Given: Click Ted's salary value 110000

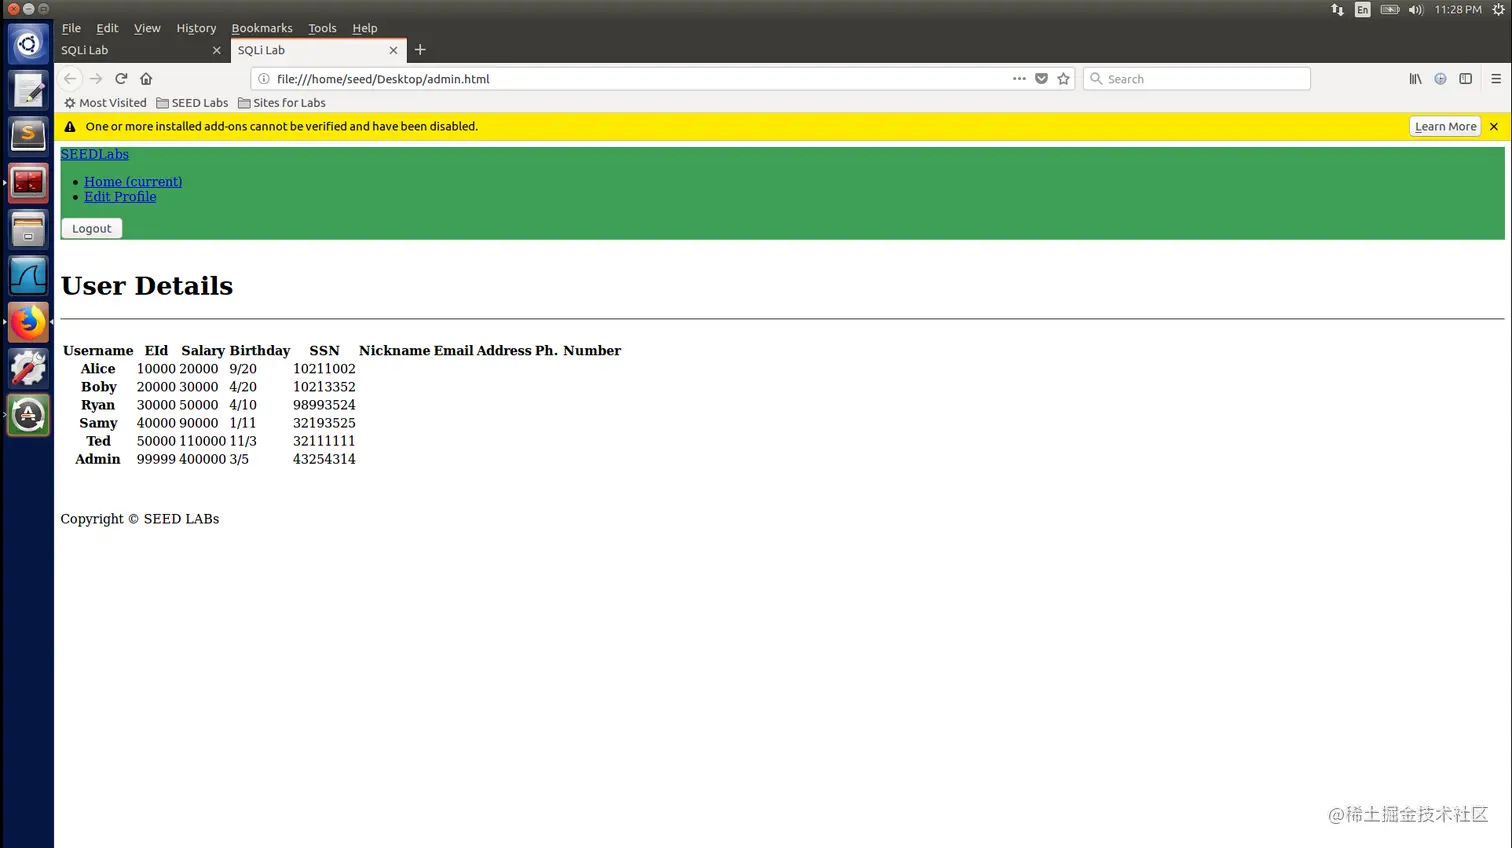Looking at the screenshot, I should [203, 441].
